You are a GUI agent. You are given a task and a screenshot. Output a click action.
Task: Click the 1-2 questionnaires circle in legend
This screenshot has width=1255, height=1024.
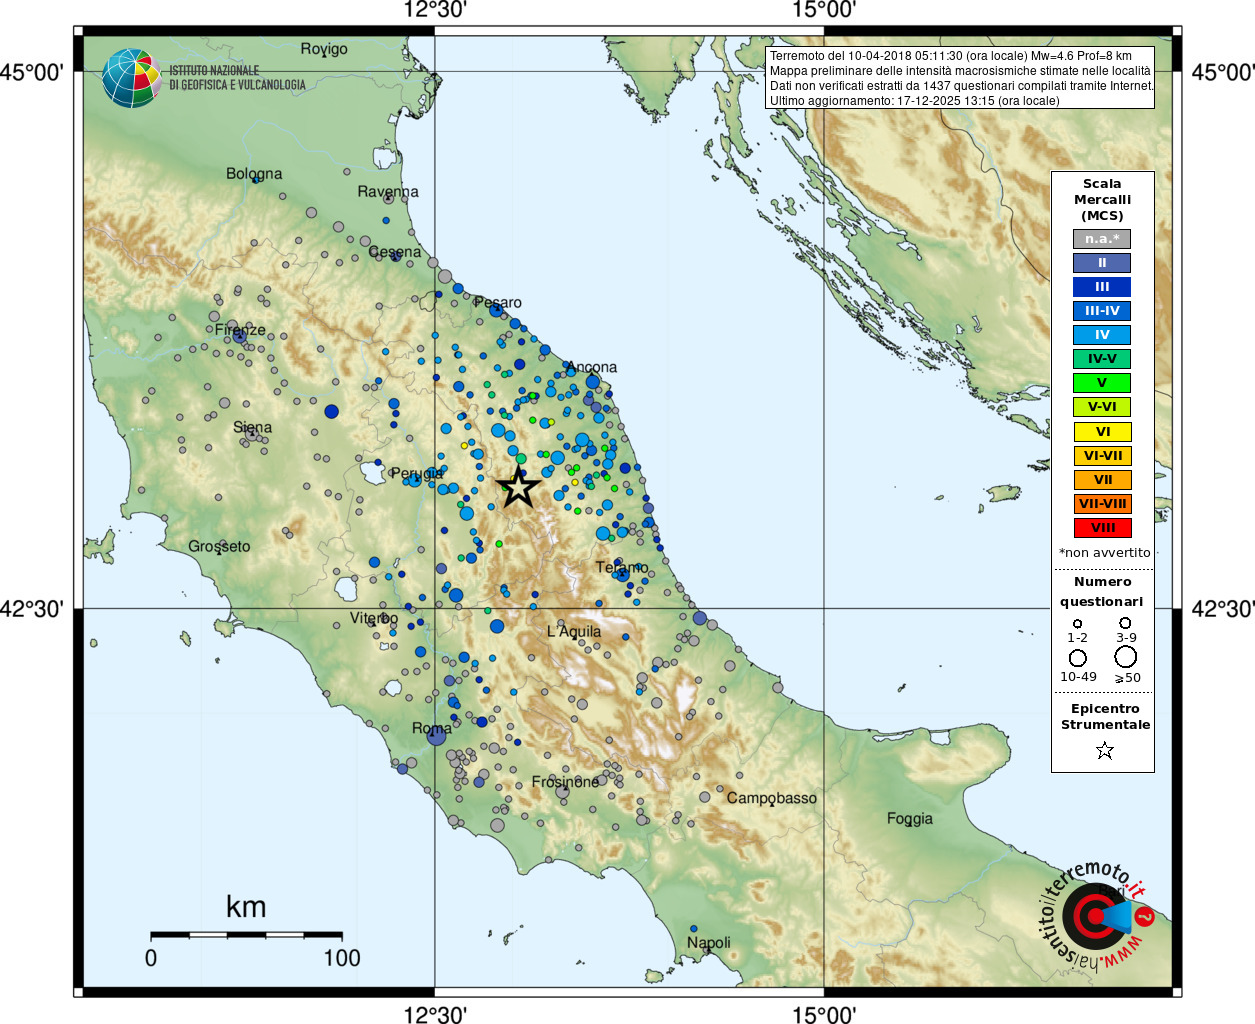(x=1077, y=624)
